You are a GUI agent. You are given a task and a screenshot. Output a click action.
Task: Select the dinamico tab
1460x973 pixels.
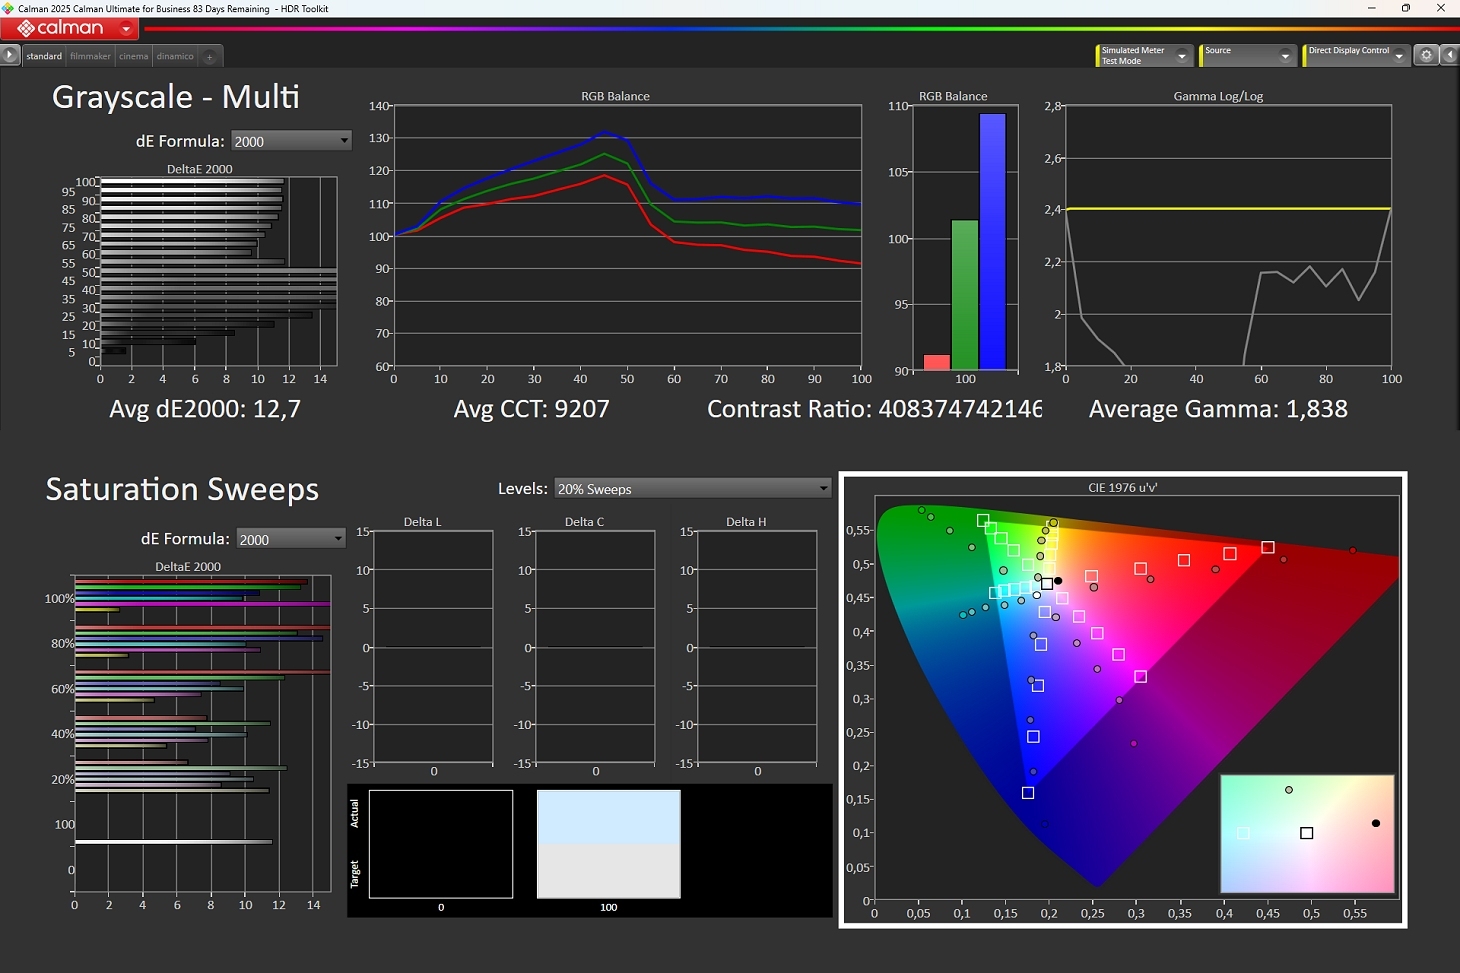(x=175, y=57)
